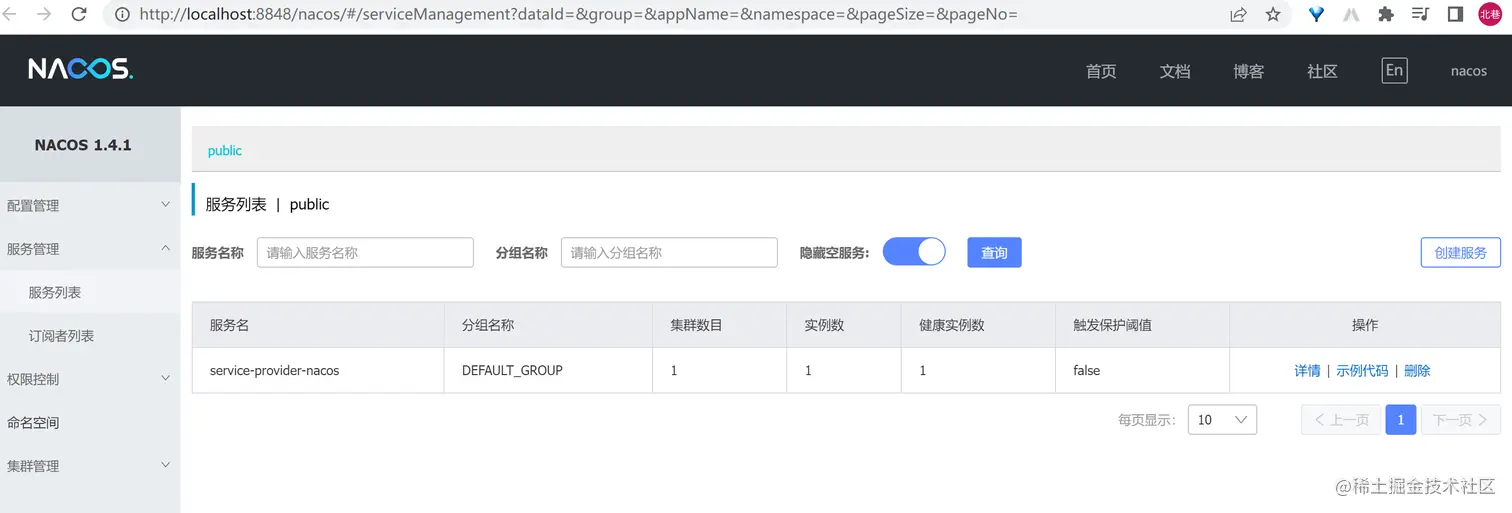Click the 查询 button
The width and height of the screenshot is (1512, 513).
click(994, 253)
